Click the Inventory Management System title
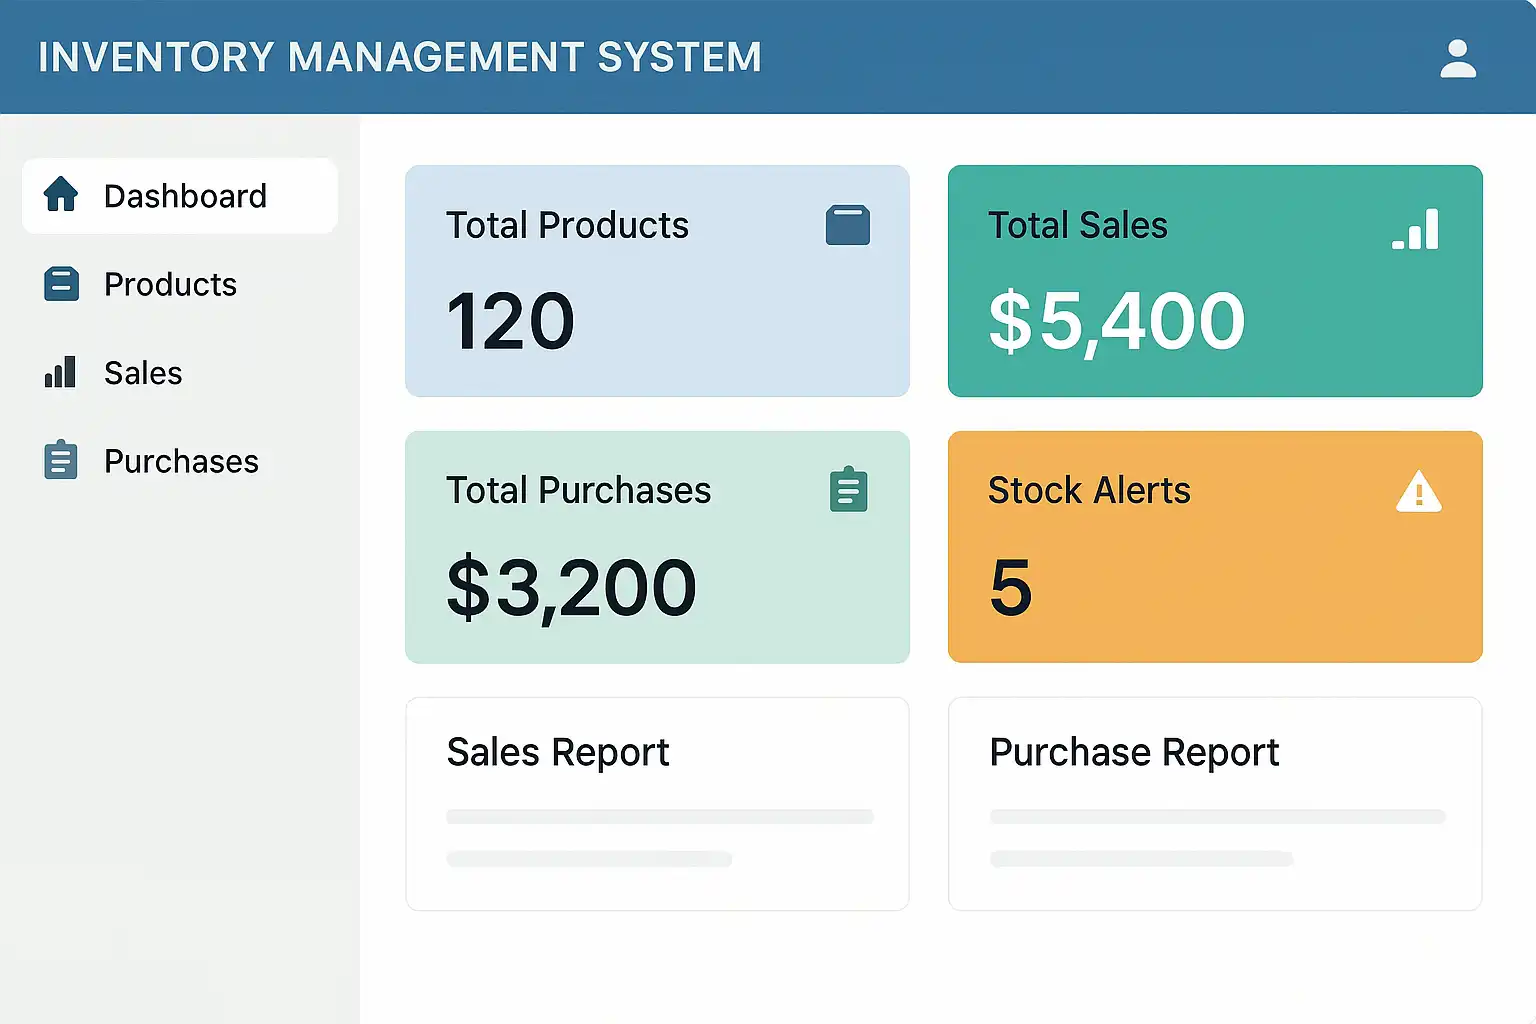 click(400, 58)
